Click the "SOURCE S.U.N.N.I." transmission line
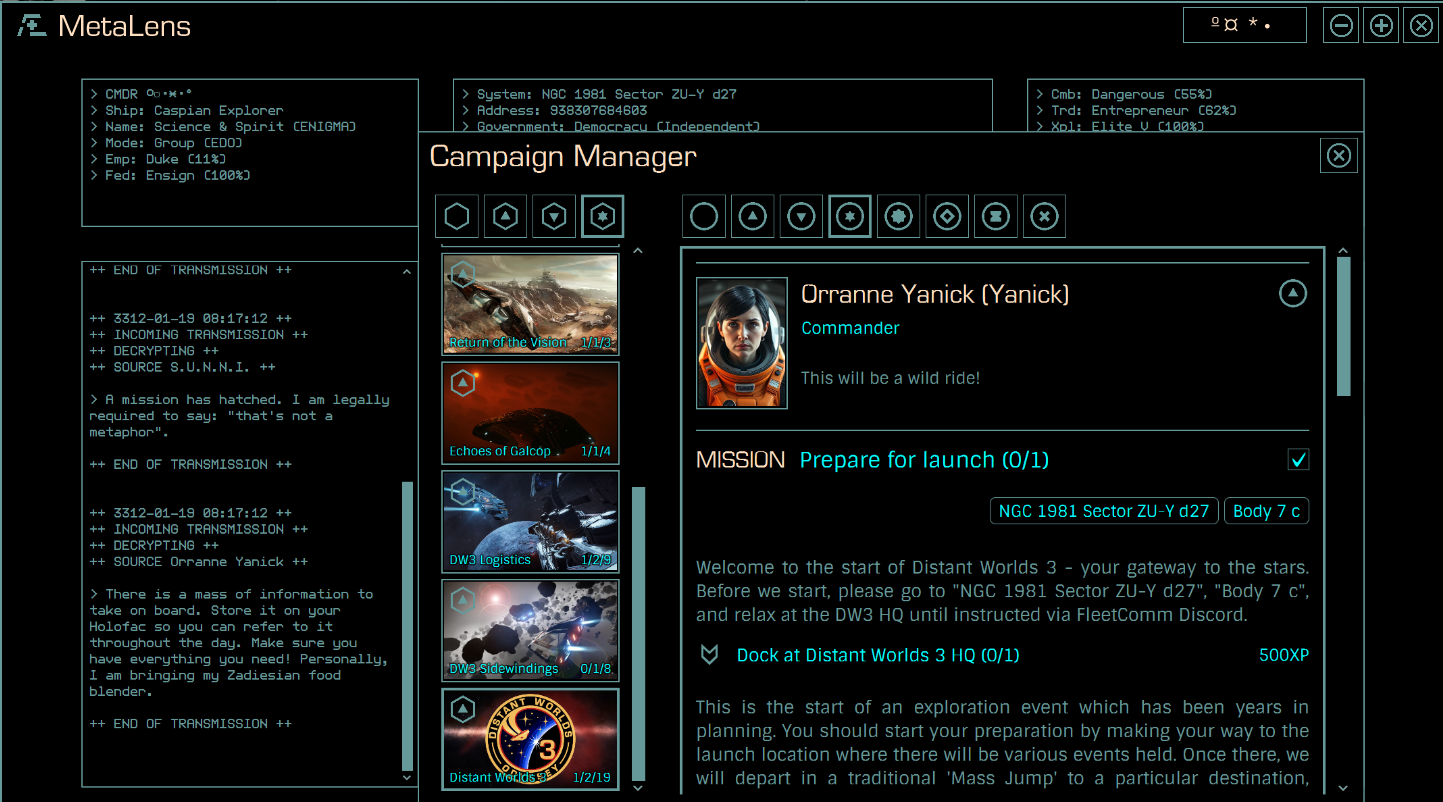1443x802 pixels. coord(180,367)
